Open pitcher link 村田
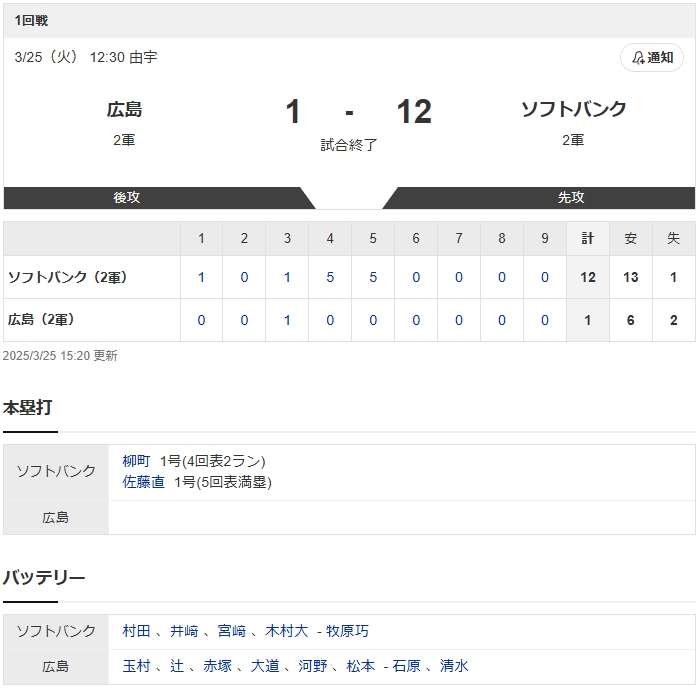Viewport: 698px width, 689px height. 136,631
